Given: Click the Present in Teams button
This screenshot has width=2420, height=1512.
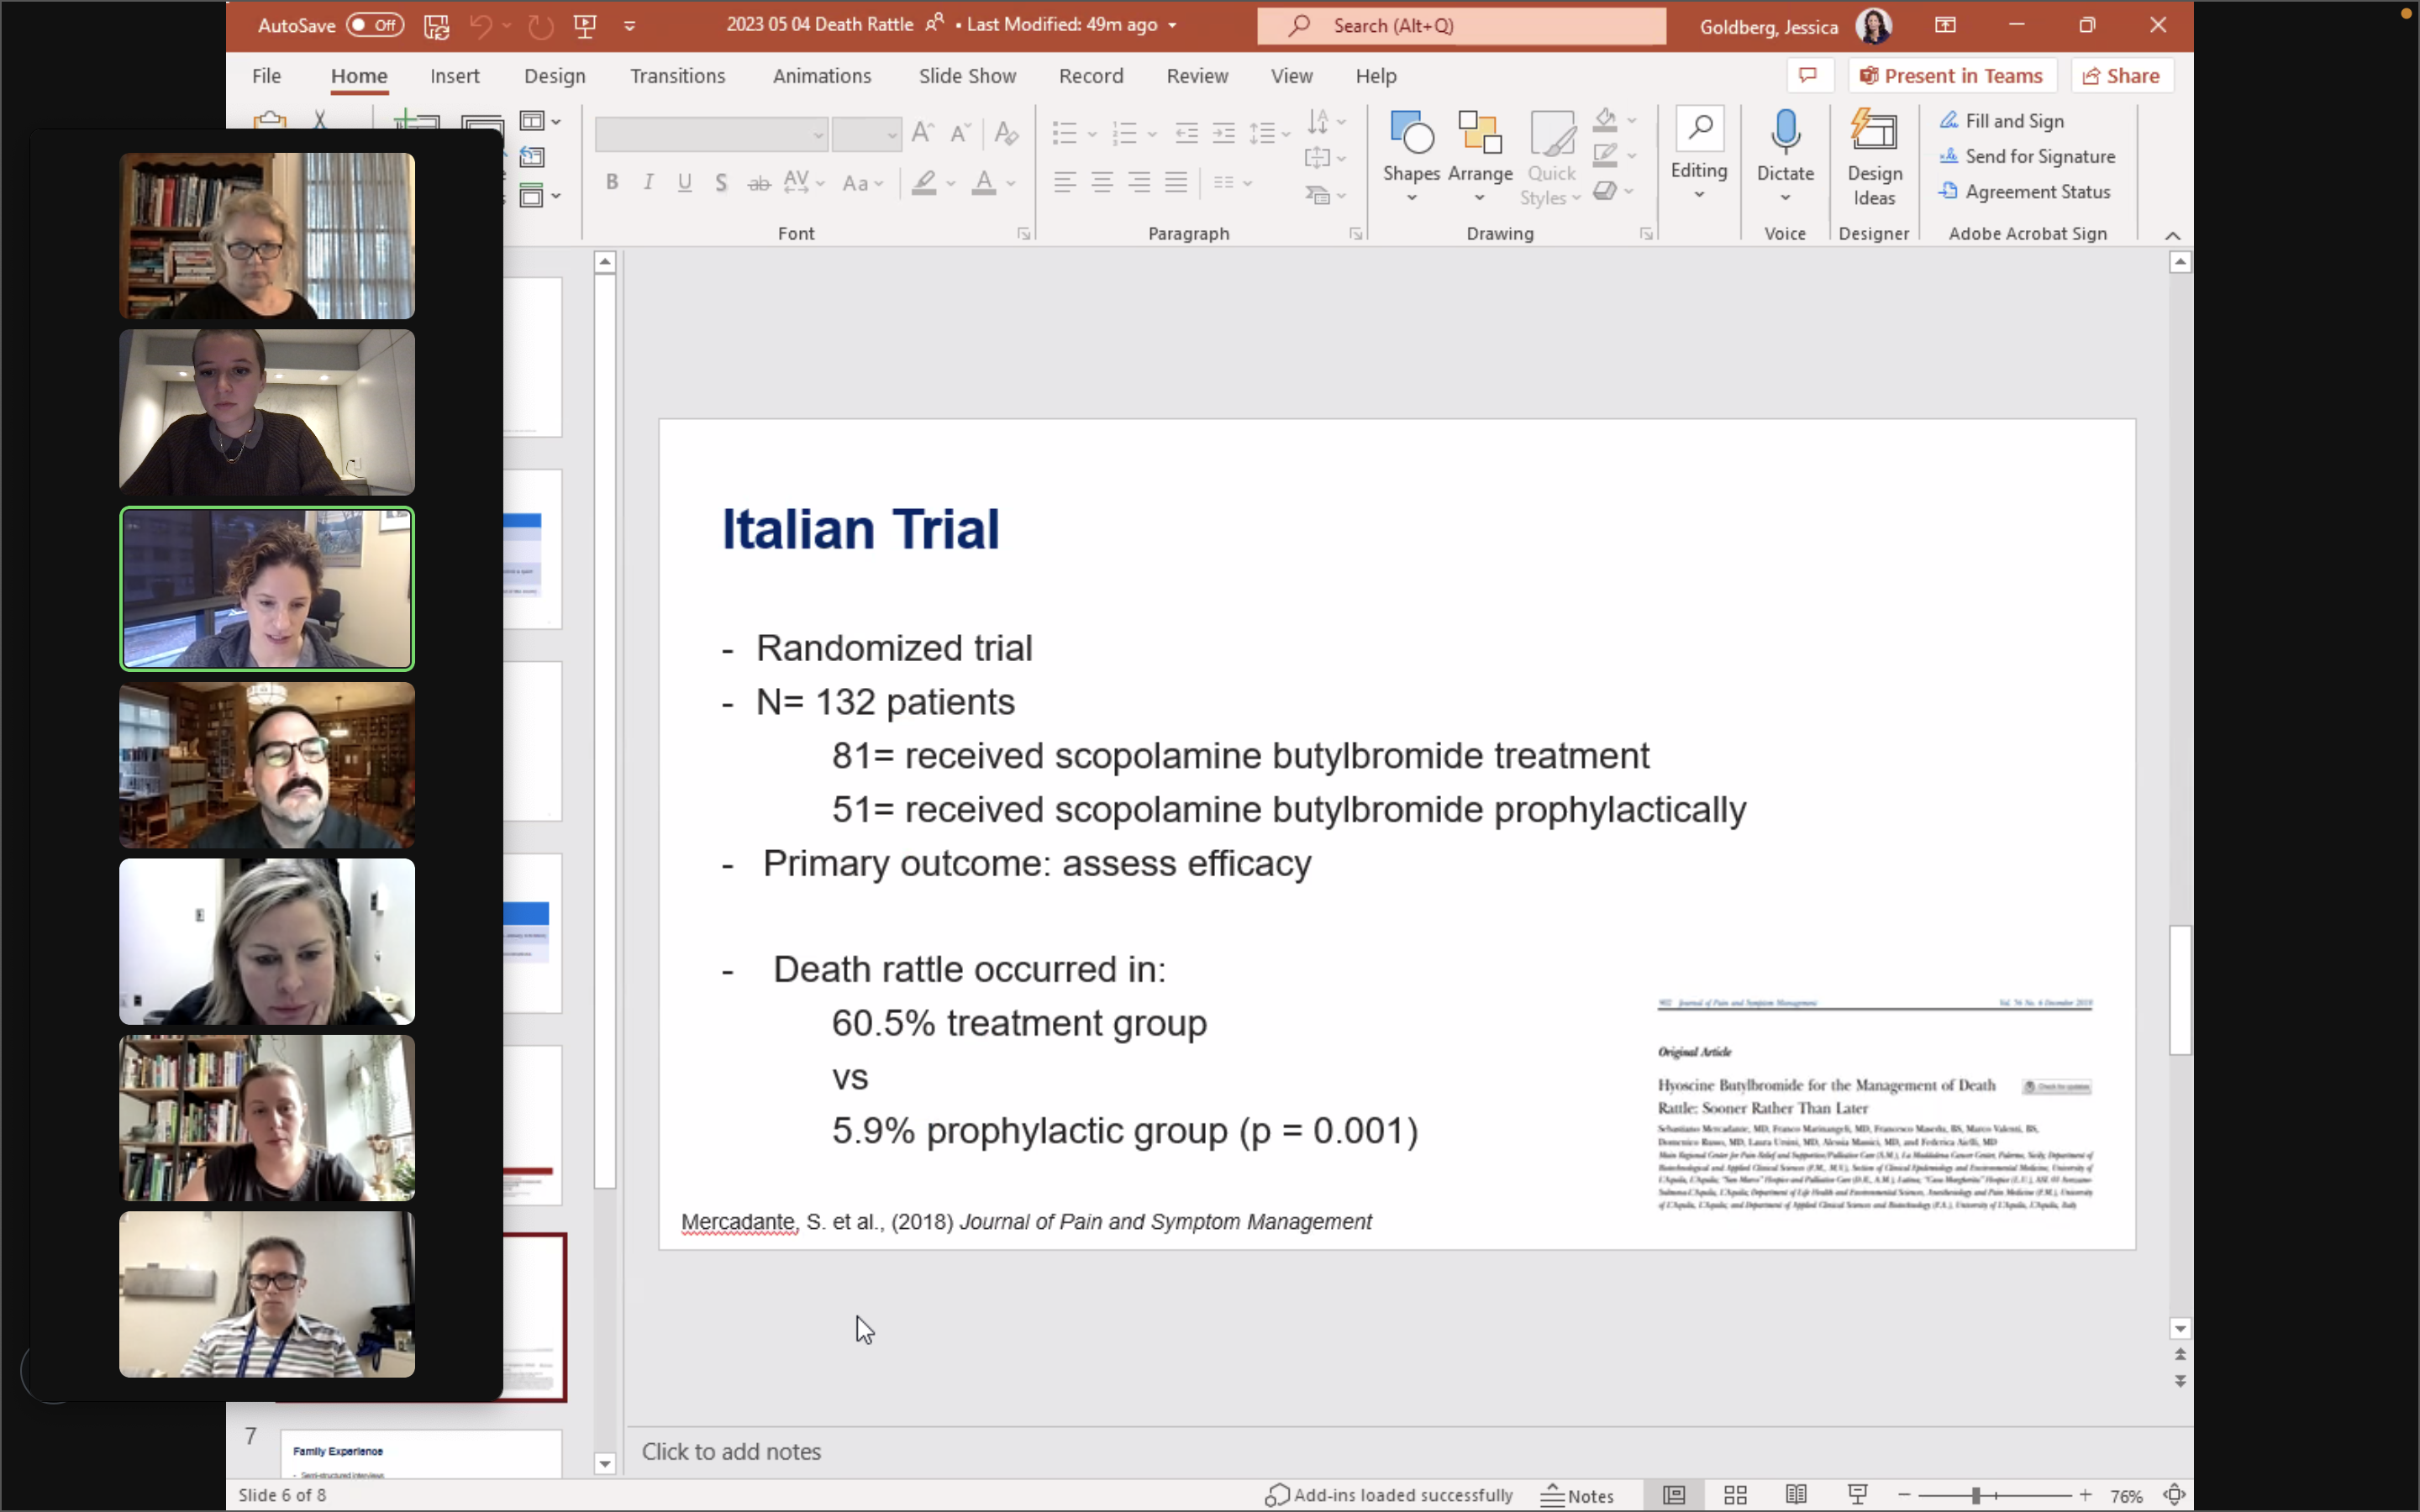Looking at the screenshot, I should coord(1951,76).
